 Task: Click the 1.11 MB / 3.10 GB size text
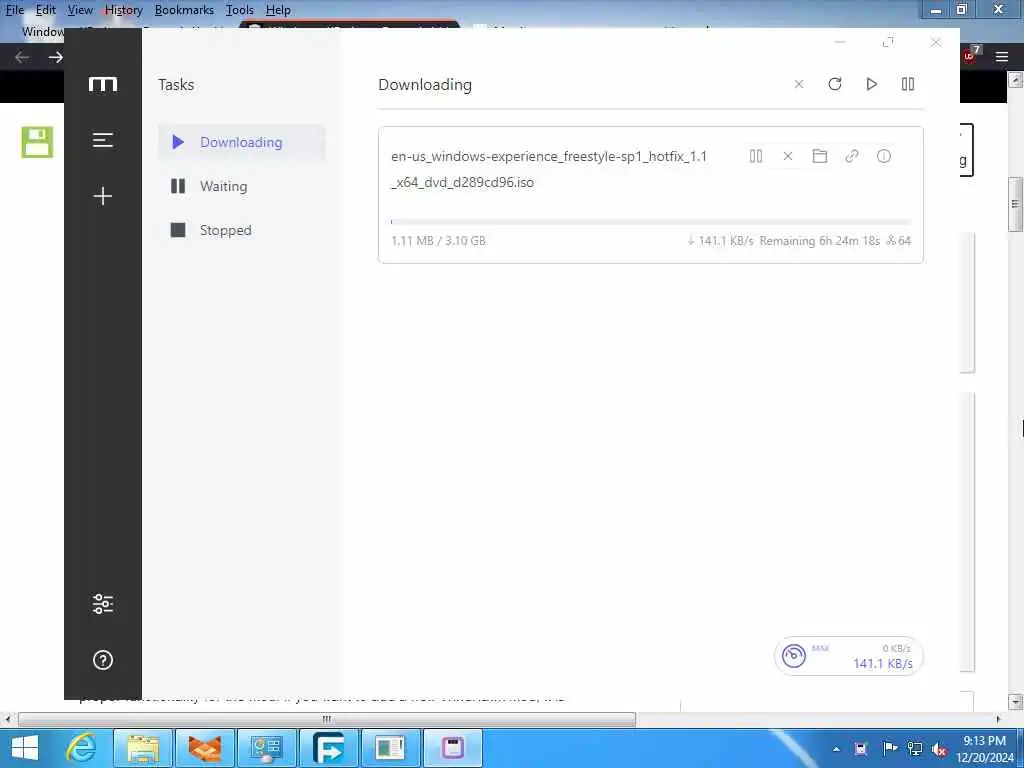click(438, 241)
